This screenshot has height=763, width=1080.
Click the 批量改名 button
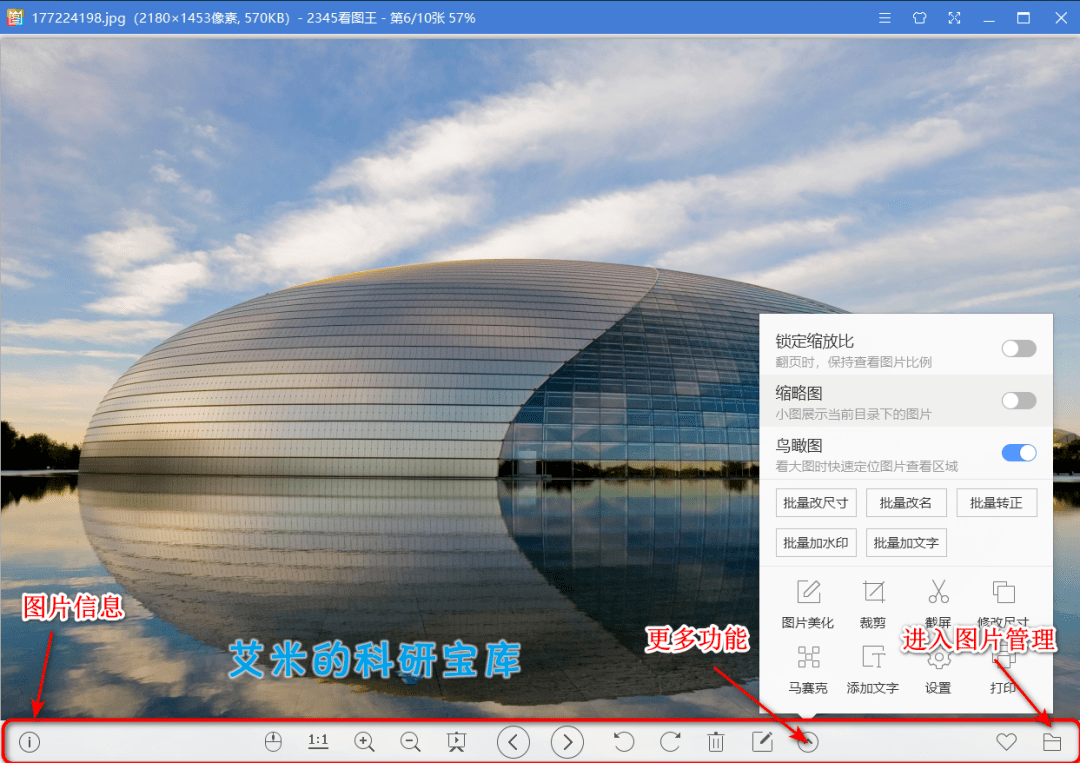pos(906,503)
